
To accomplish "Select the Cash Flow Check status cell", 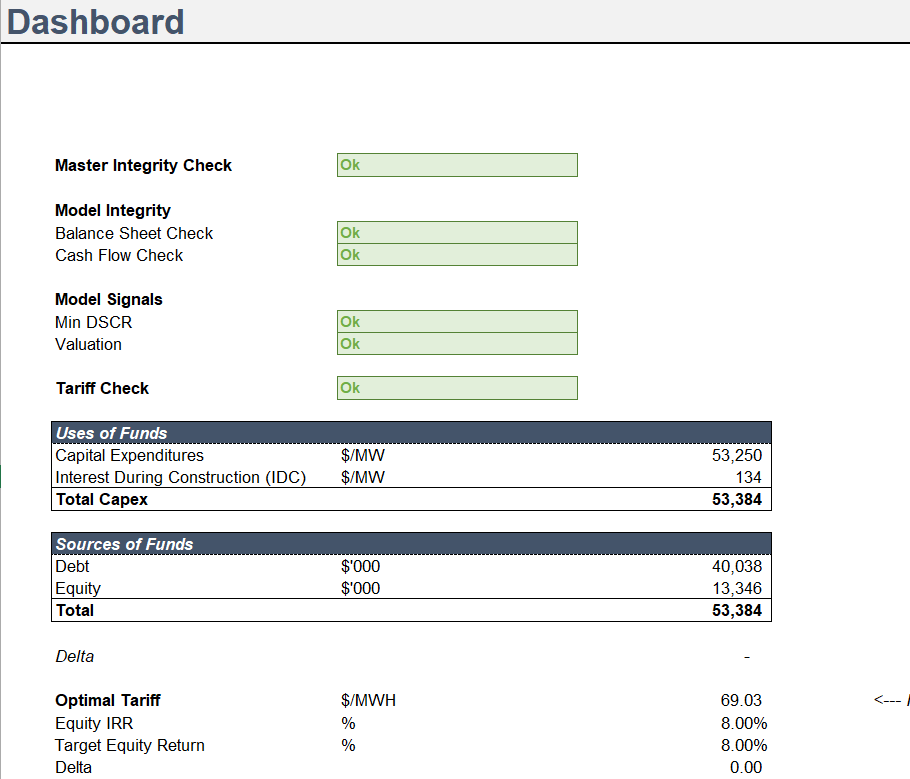I will pos(457,255).
